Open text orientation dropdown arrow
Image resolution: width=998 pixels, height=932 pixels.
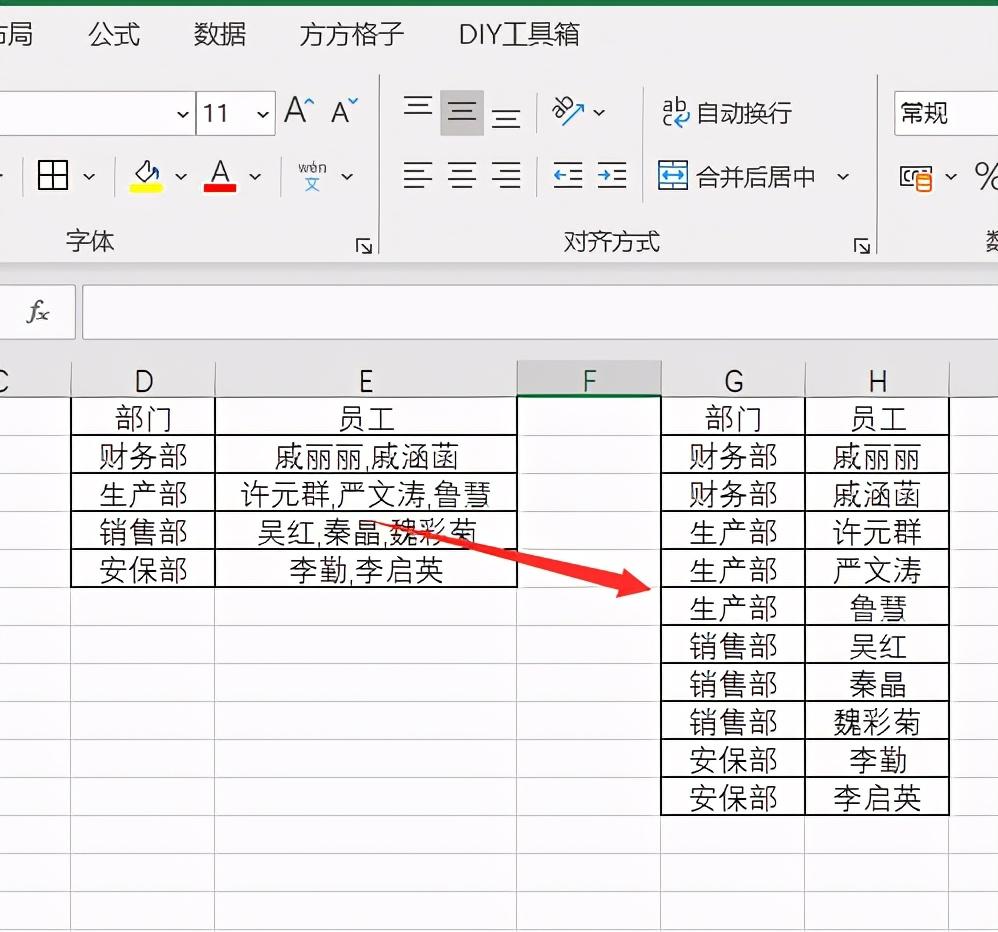[x=599, y=113]
